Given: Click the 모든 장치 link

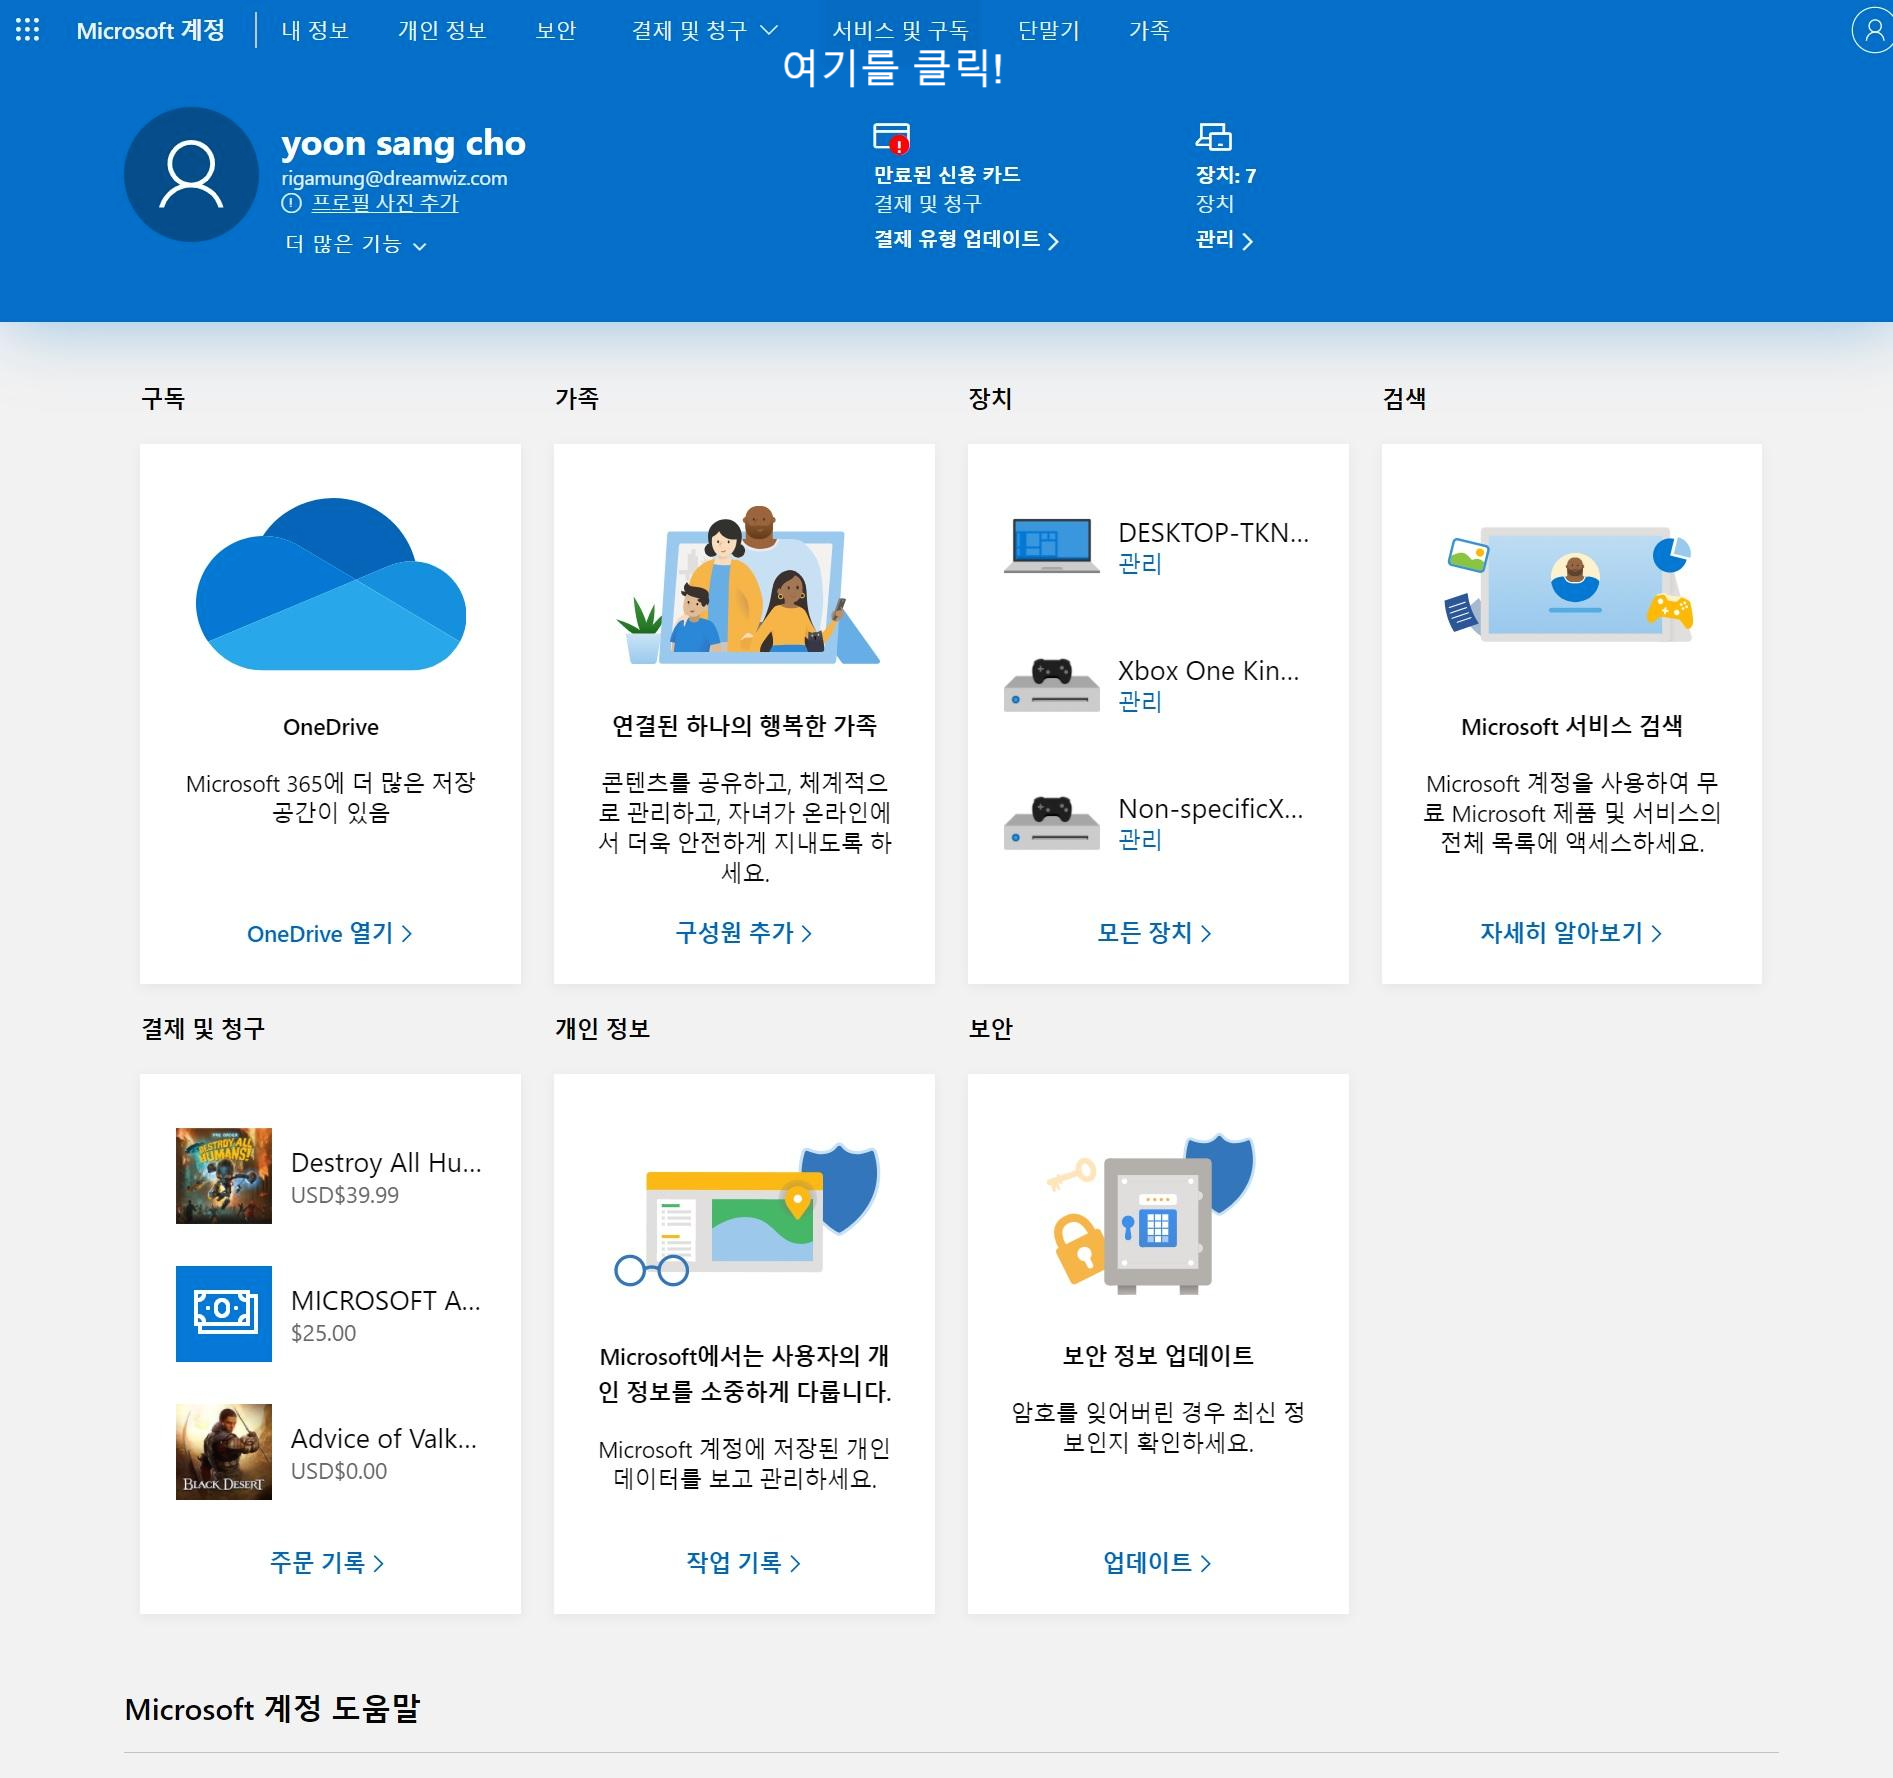Looking at the screenshot, I should (1155, 933).
